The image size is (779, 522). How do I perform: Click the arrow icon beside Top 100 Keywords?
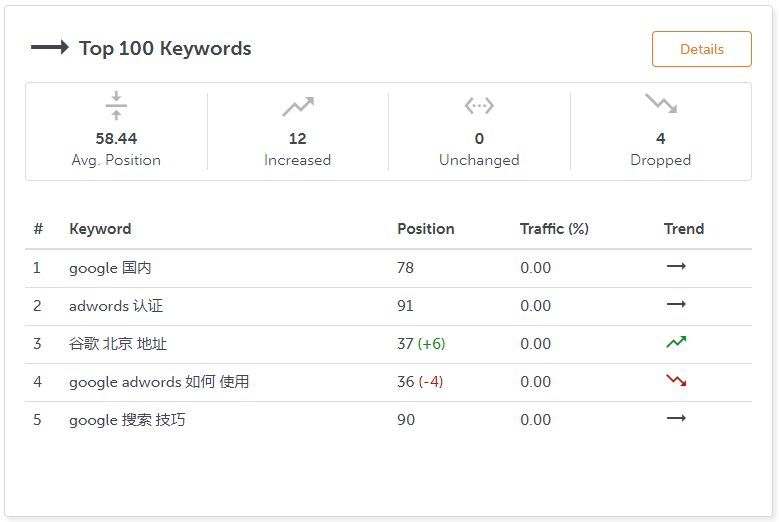(50, 47)
